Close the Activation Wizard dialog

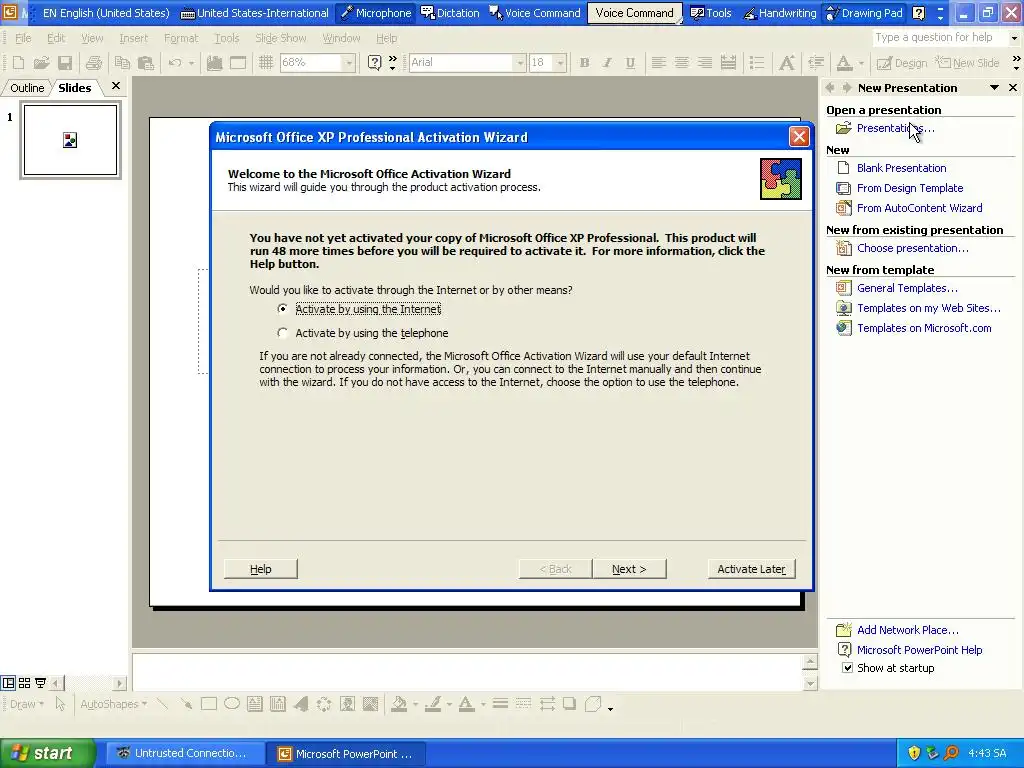point(799,136)
